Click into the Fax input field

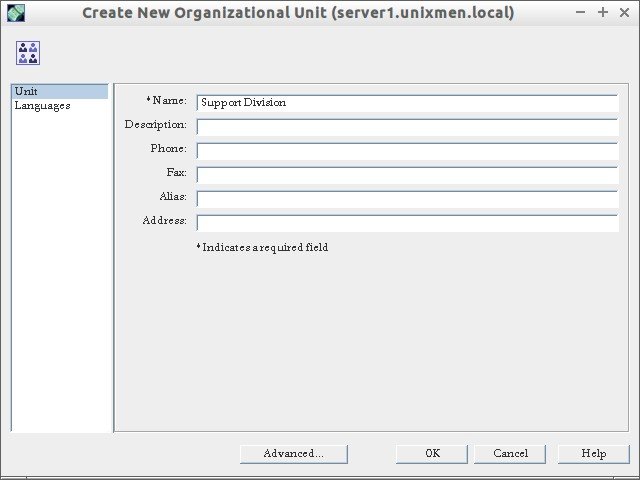[407, 175]
